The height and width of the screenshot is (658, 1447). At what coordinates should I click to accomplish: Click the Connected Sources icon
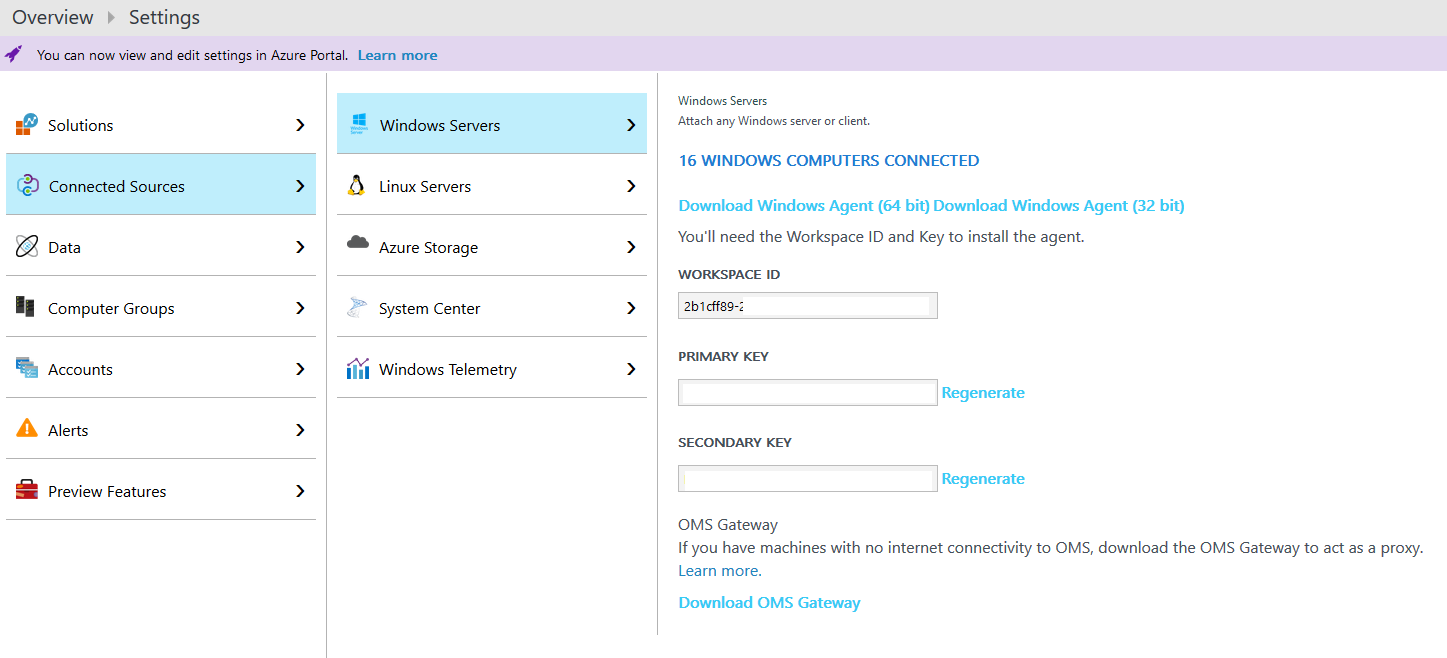coord(28,186)
